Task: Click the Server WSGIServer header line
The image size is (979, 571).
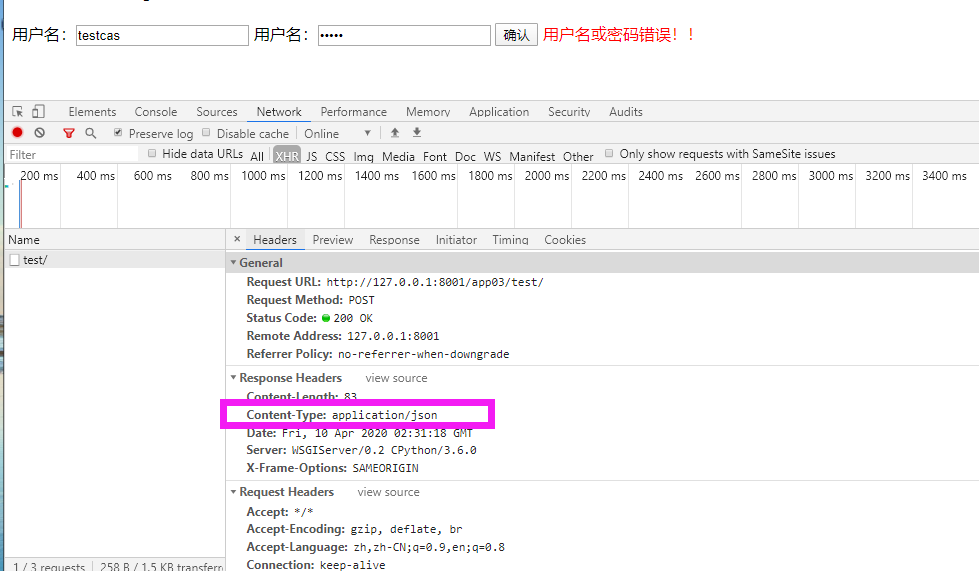Action: pyautogui.click(x=362, y=450)
